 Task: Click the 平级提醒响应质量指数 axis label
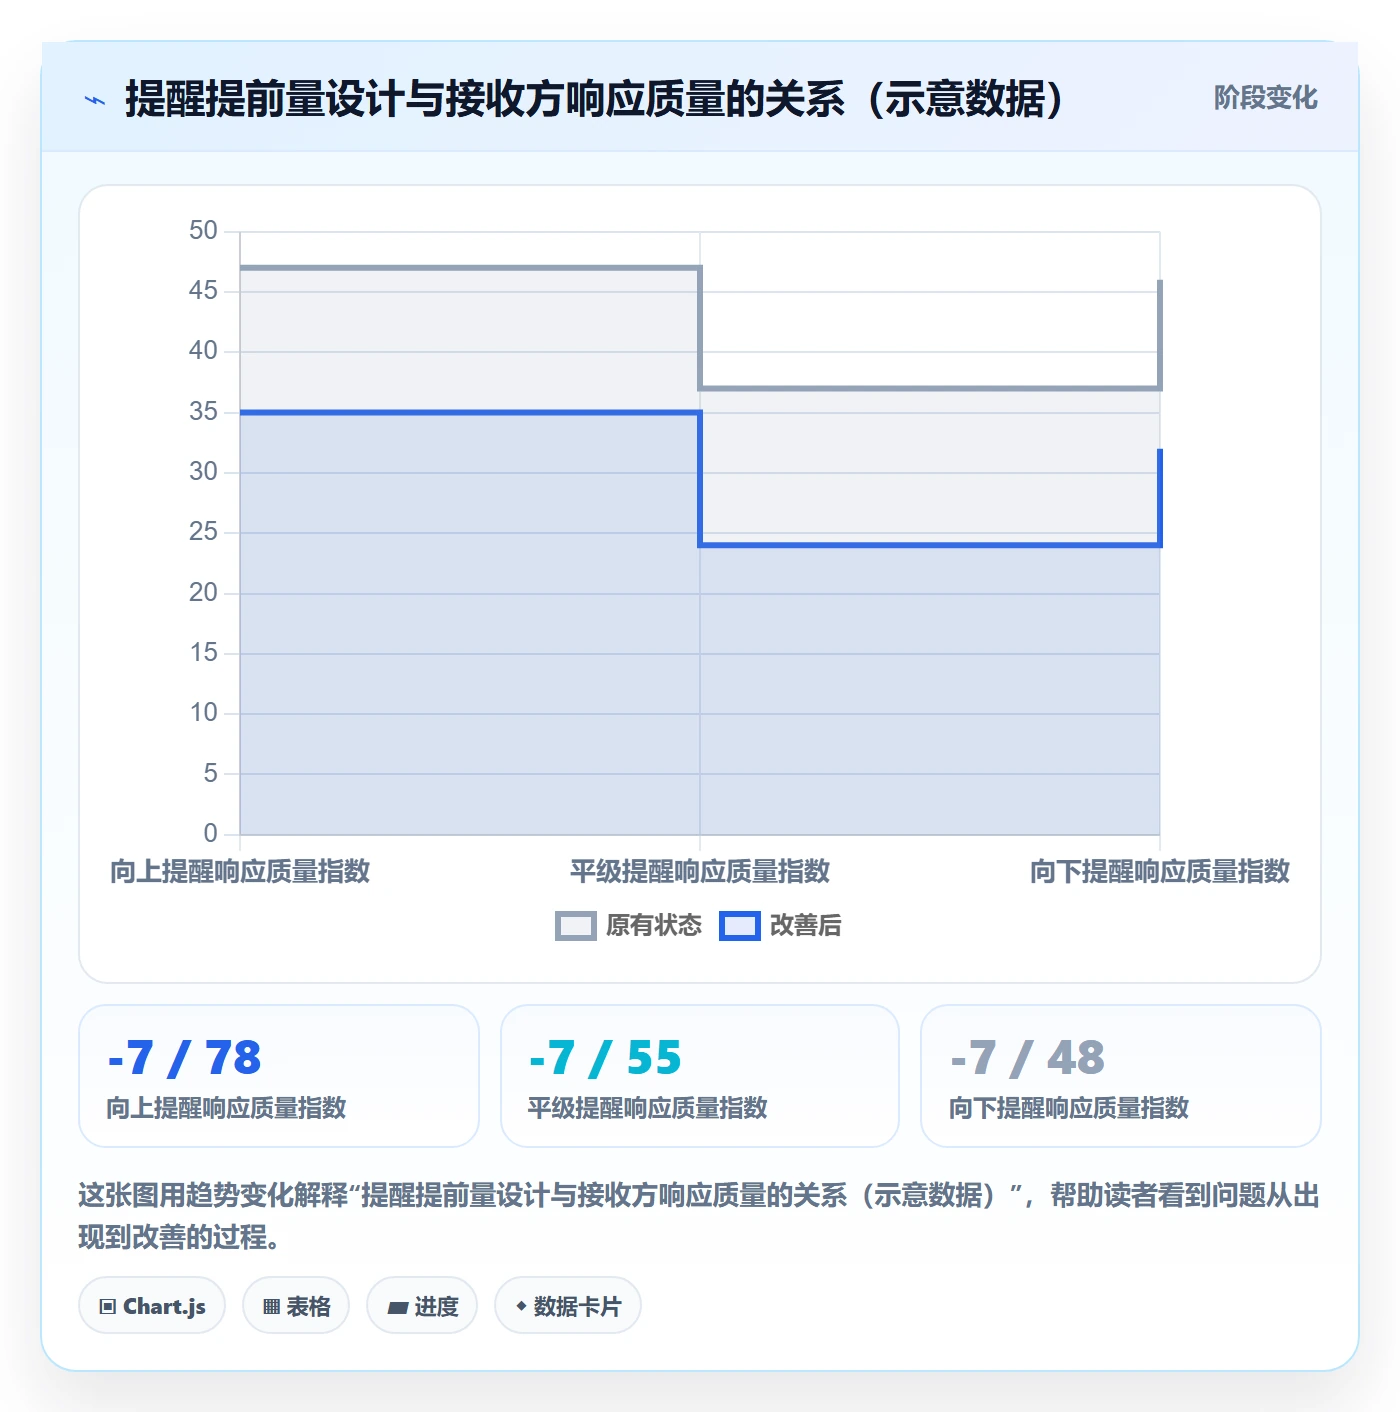(x=700, y=872)
